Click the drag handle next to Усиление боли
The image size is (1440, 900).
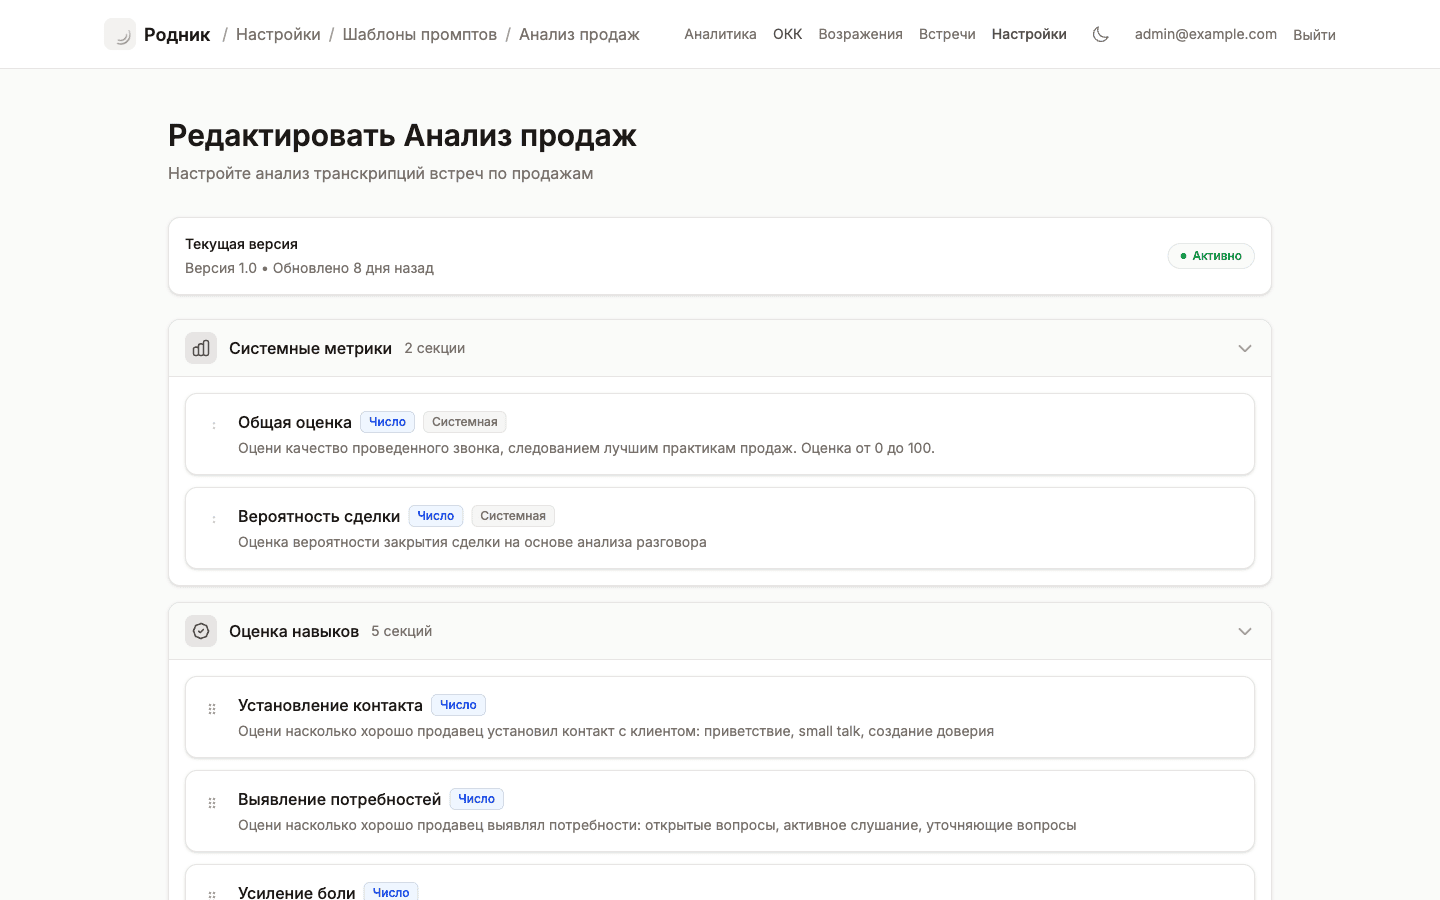pyautogui.click(x=211, y=893)
